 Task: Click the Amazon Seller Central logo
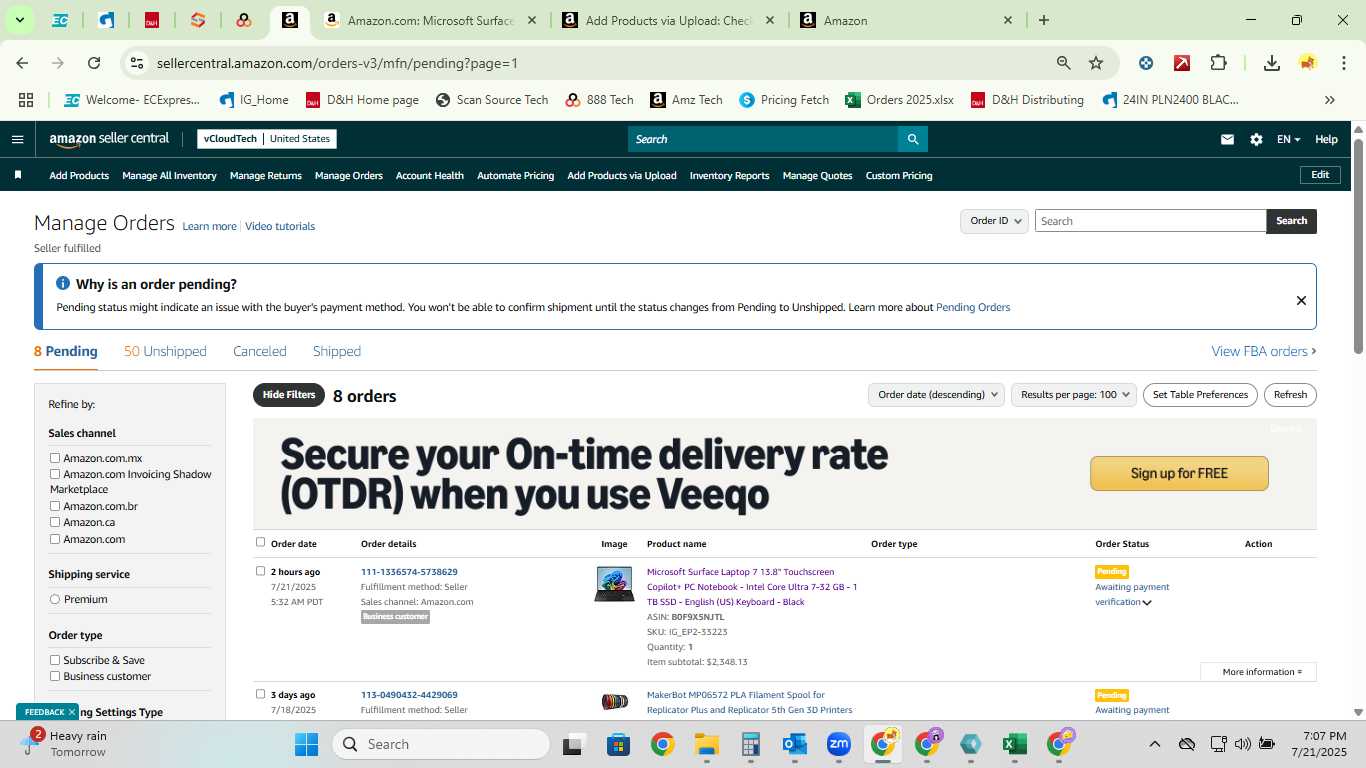(x=109, y=139)
